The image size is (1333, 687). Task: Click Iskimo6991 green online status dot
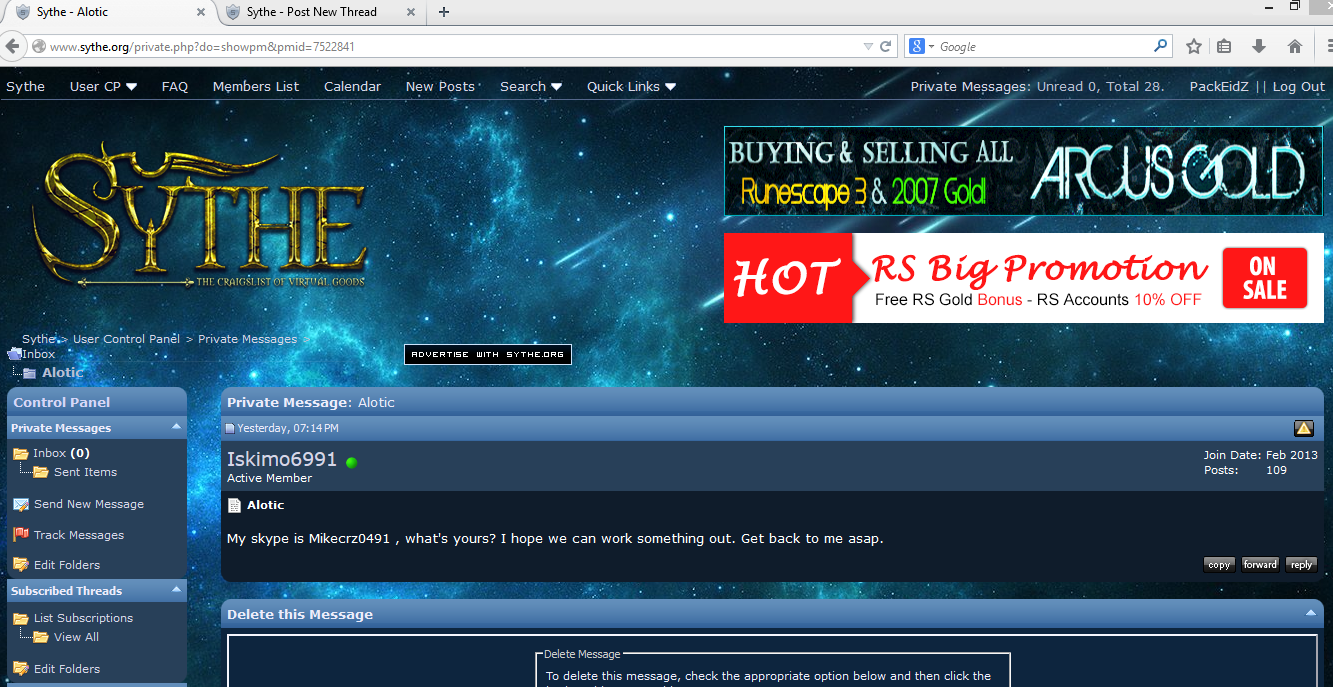[x=351, y=462]
